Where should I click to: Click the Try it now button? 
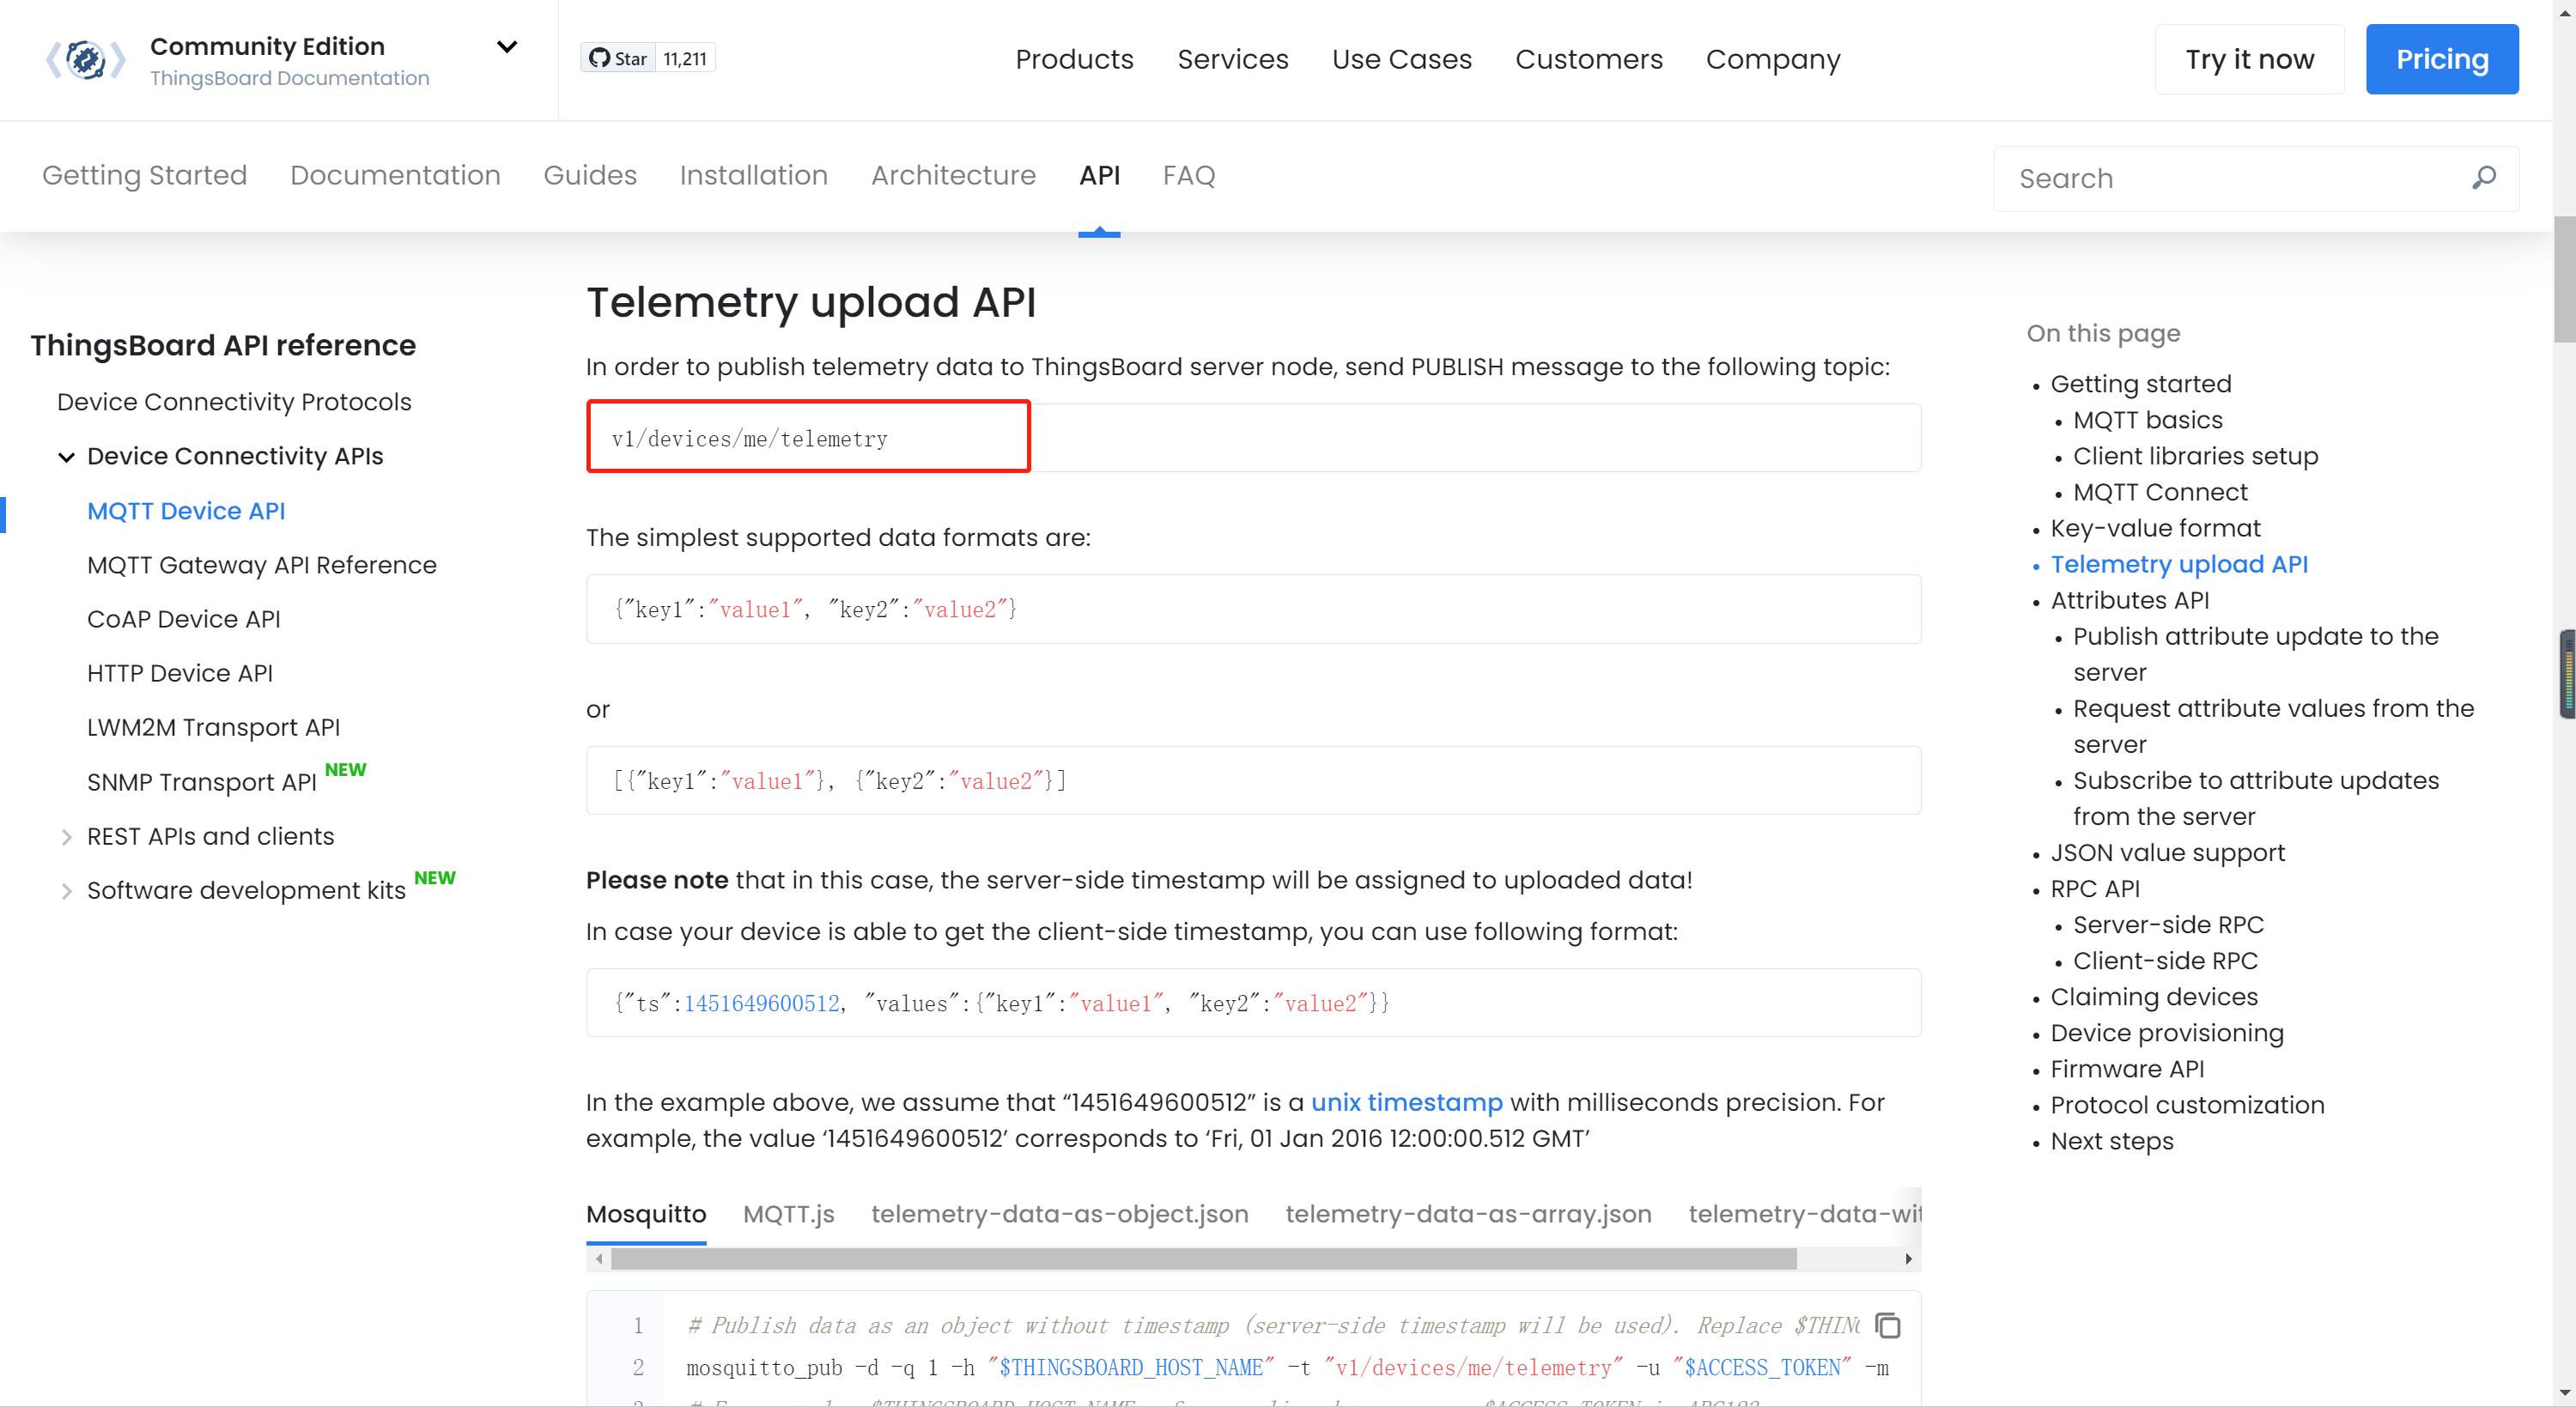click(2249, 59)
